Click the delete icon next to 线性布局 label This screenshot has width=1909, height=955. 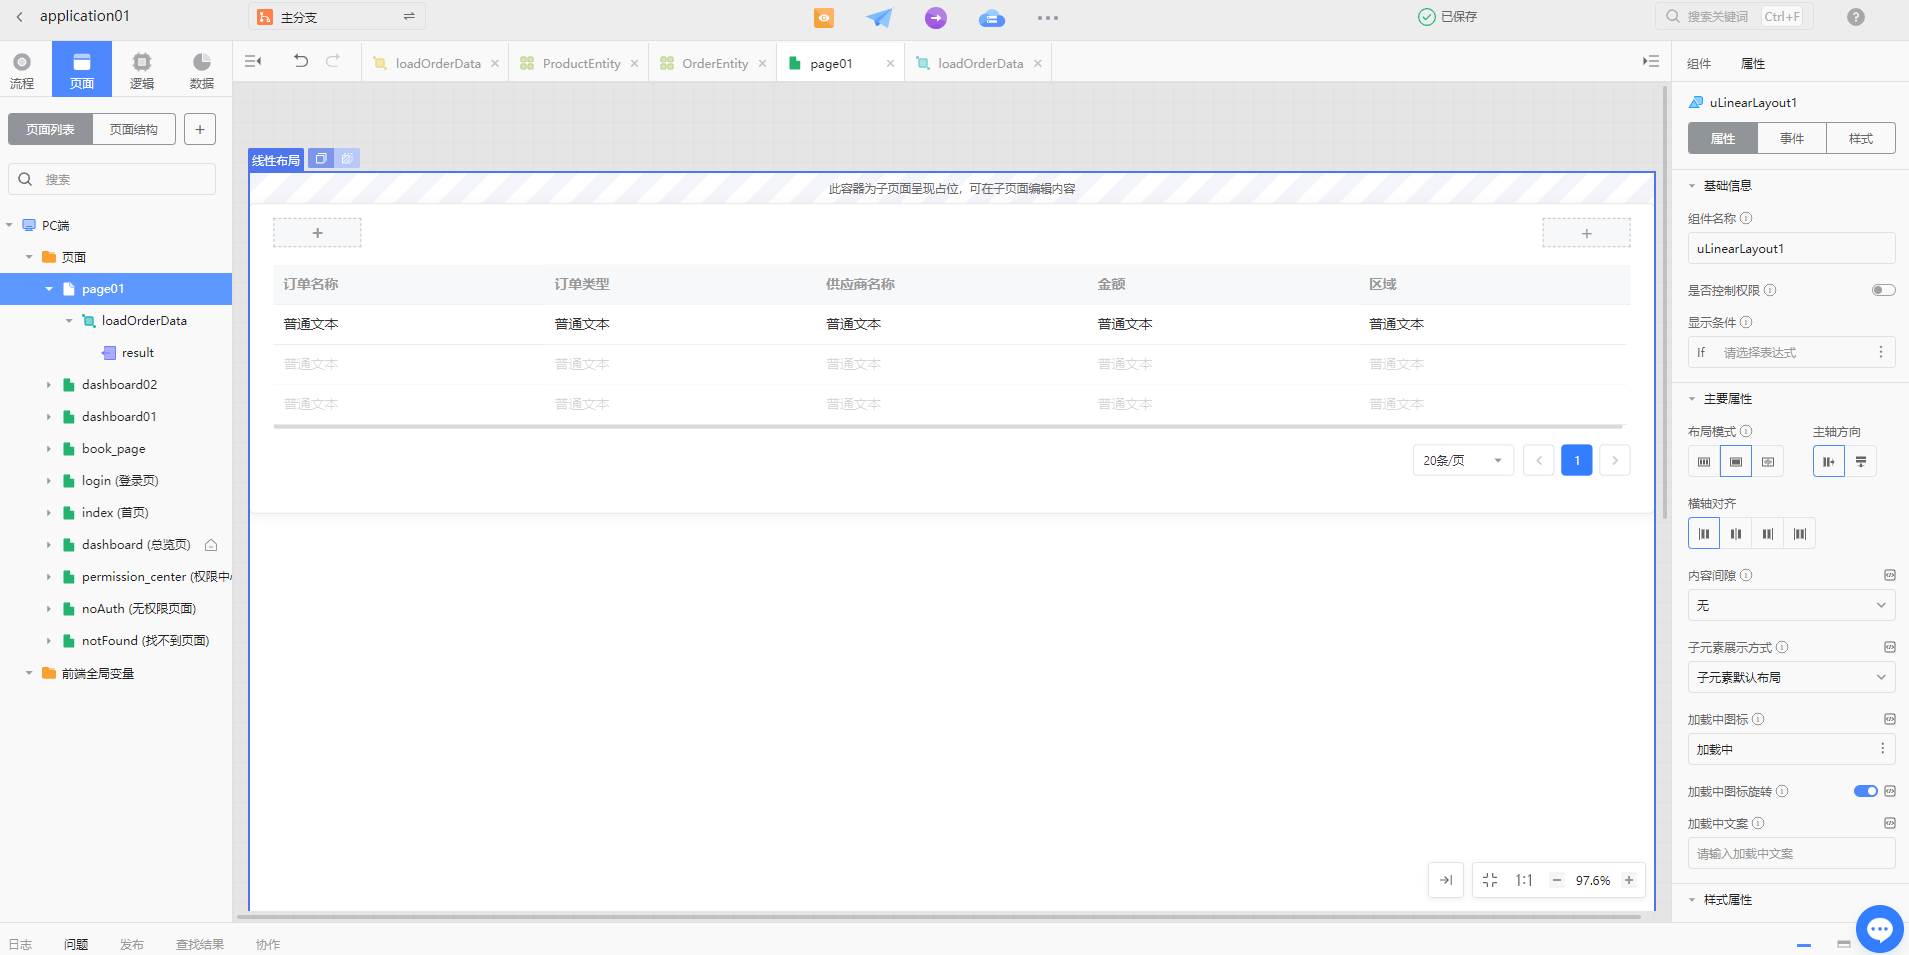click(x=347, y=158)
